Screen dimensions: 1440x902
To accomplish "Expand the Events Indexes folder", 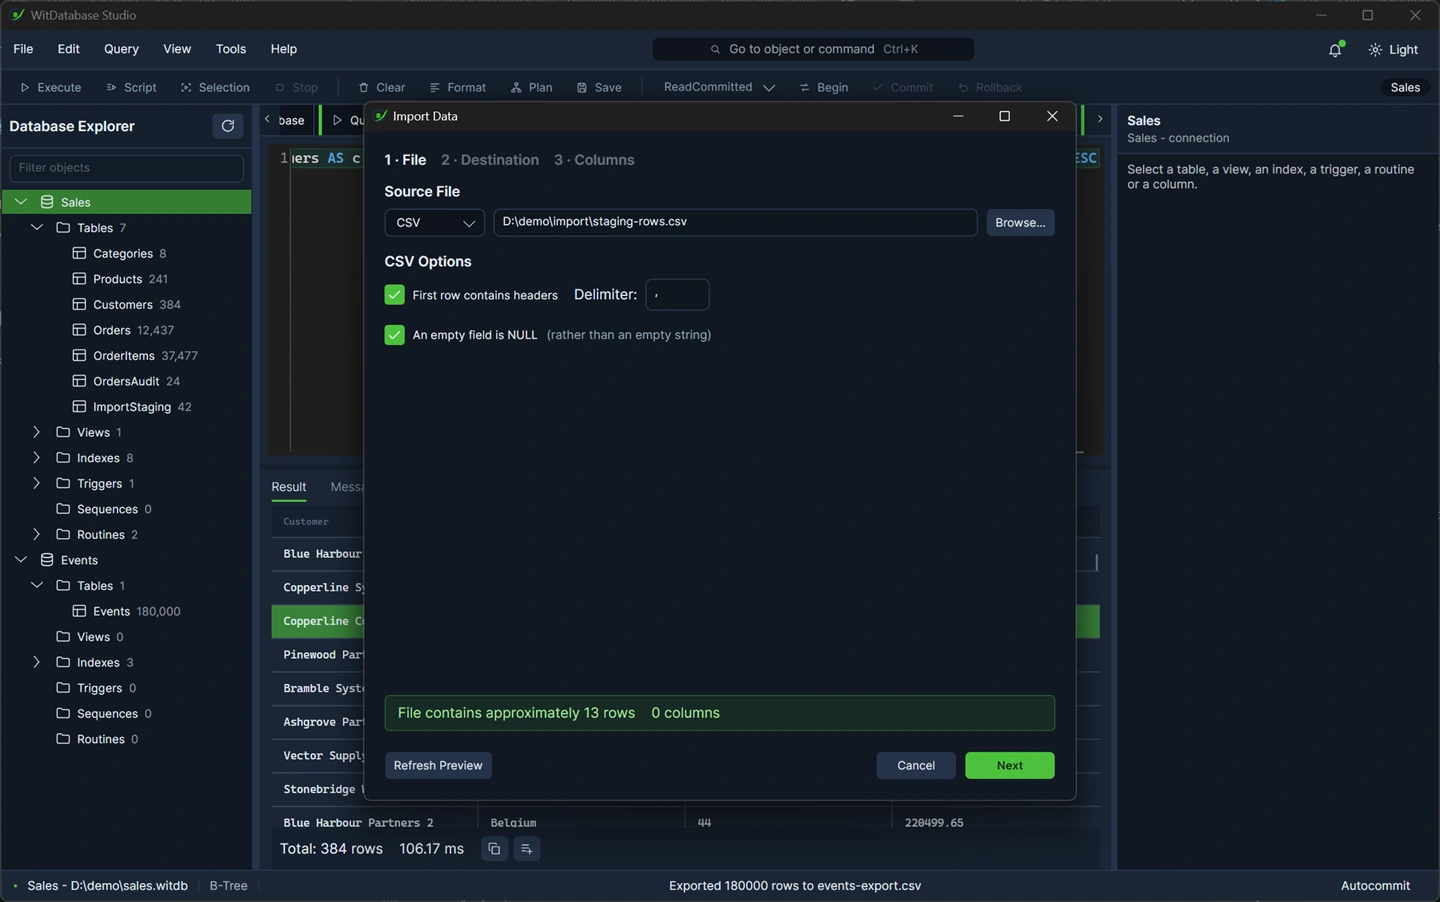I will pos(37,662).
